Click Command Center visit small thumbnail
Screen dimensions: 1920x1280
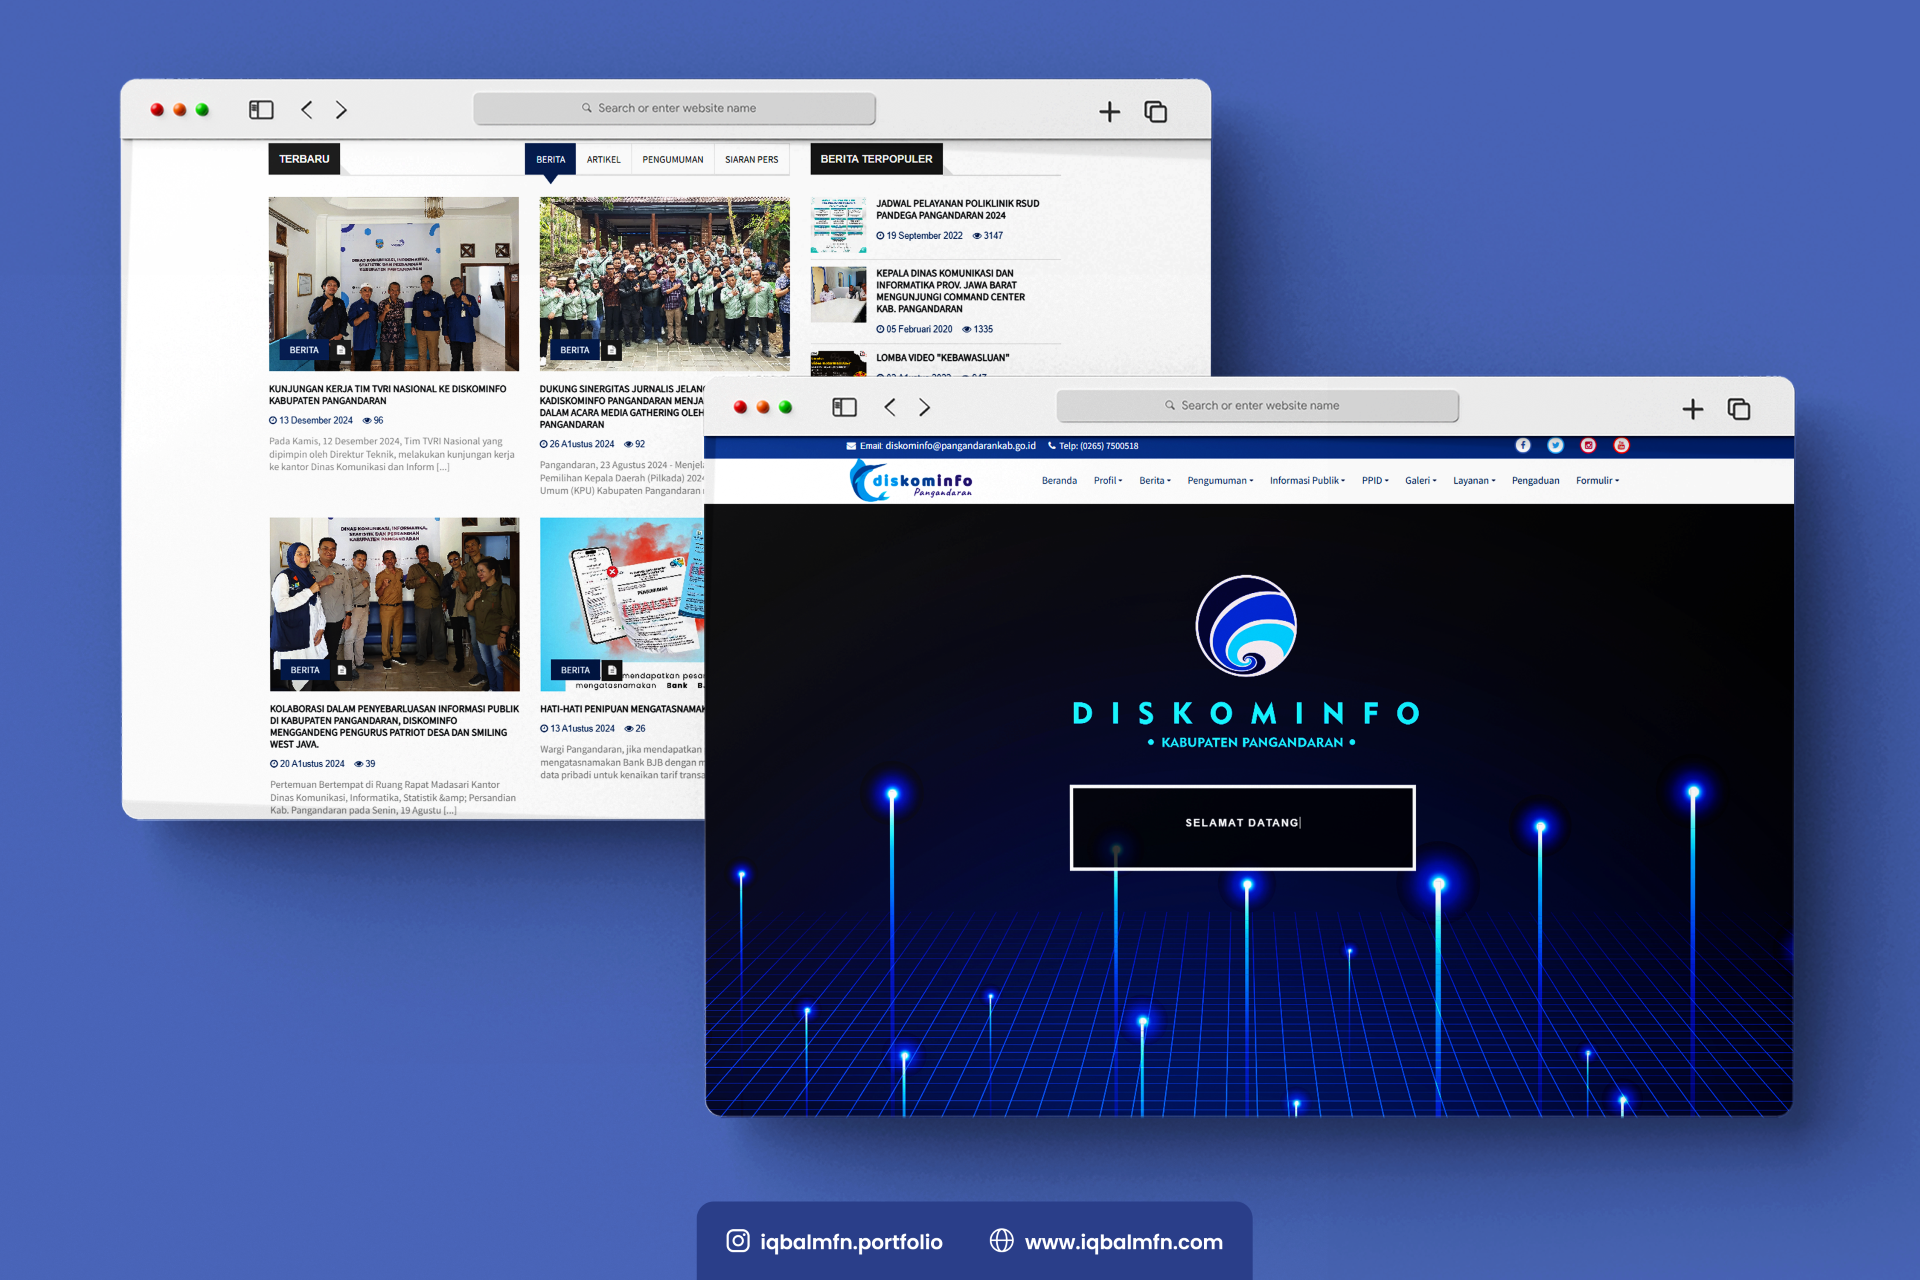(x=838, y=294)
